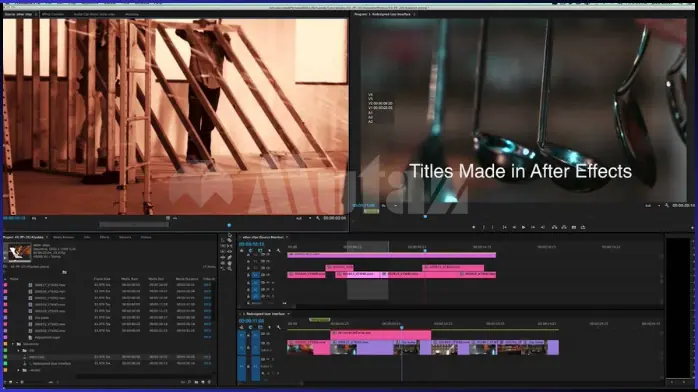This screenshot has width=698, height=392.
Task: Go to Out point in Program monitor
Action: click(543, 227)
